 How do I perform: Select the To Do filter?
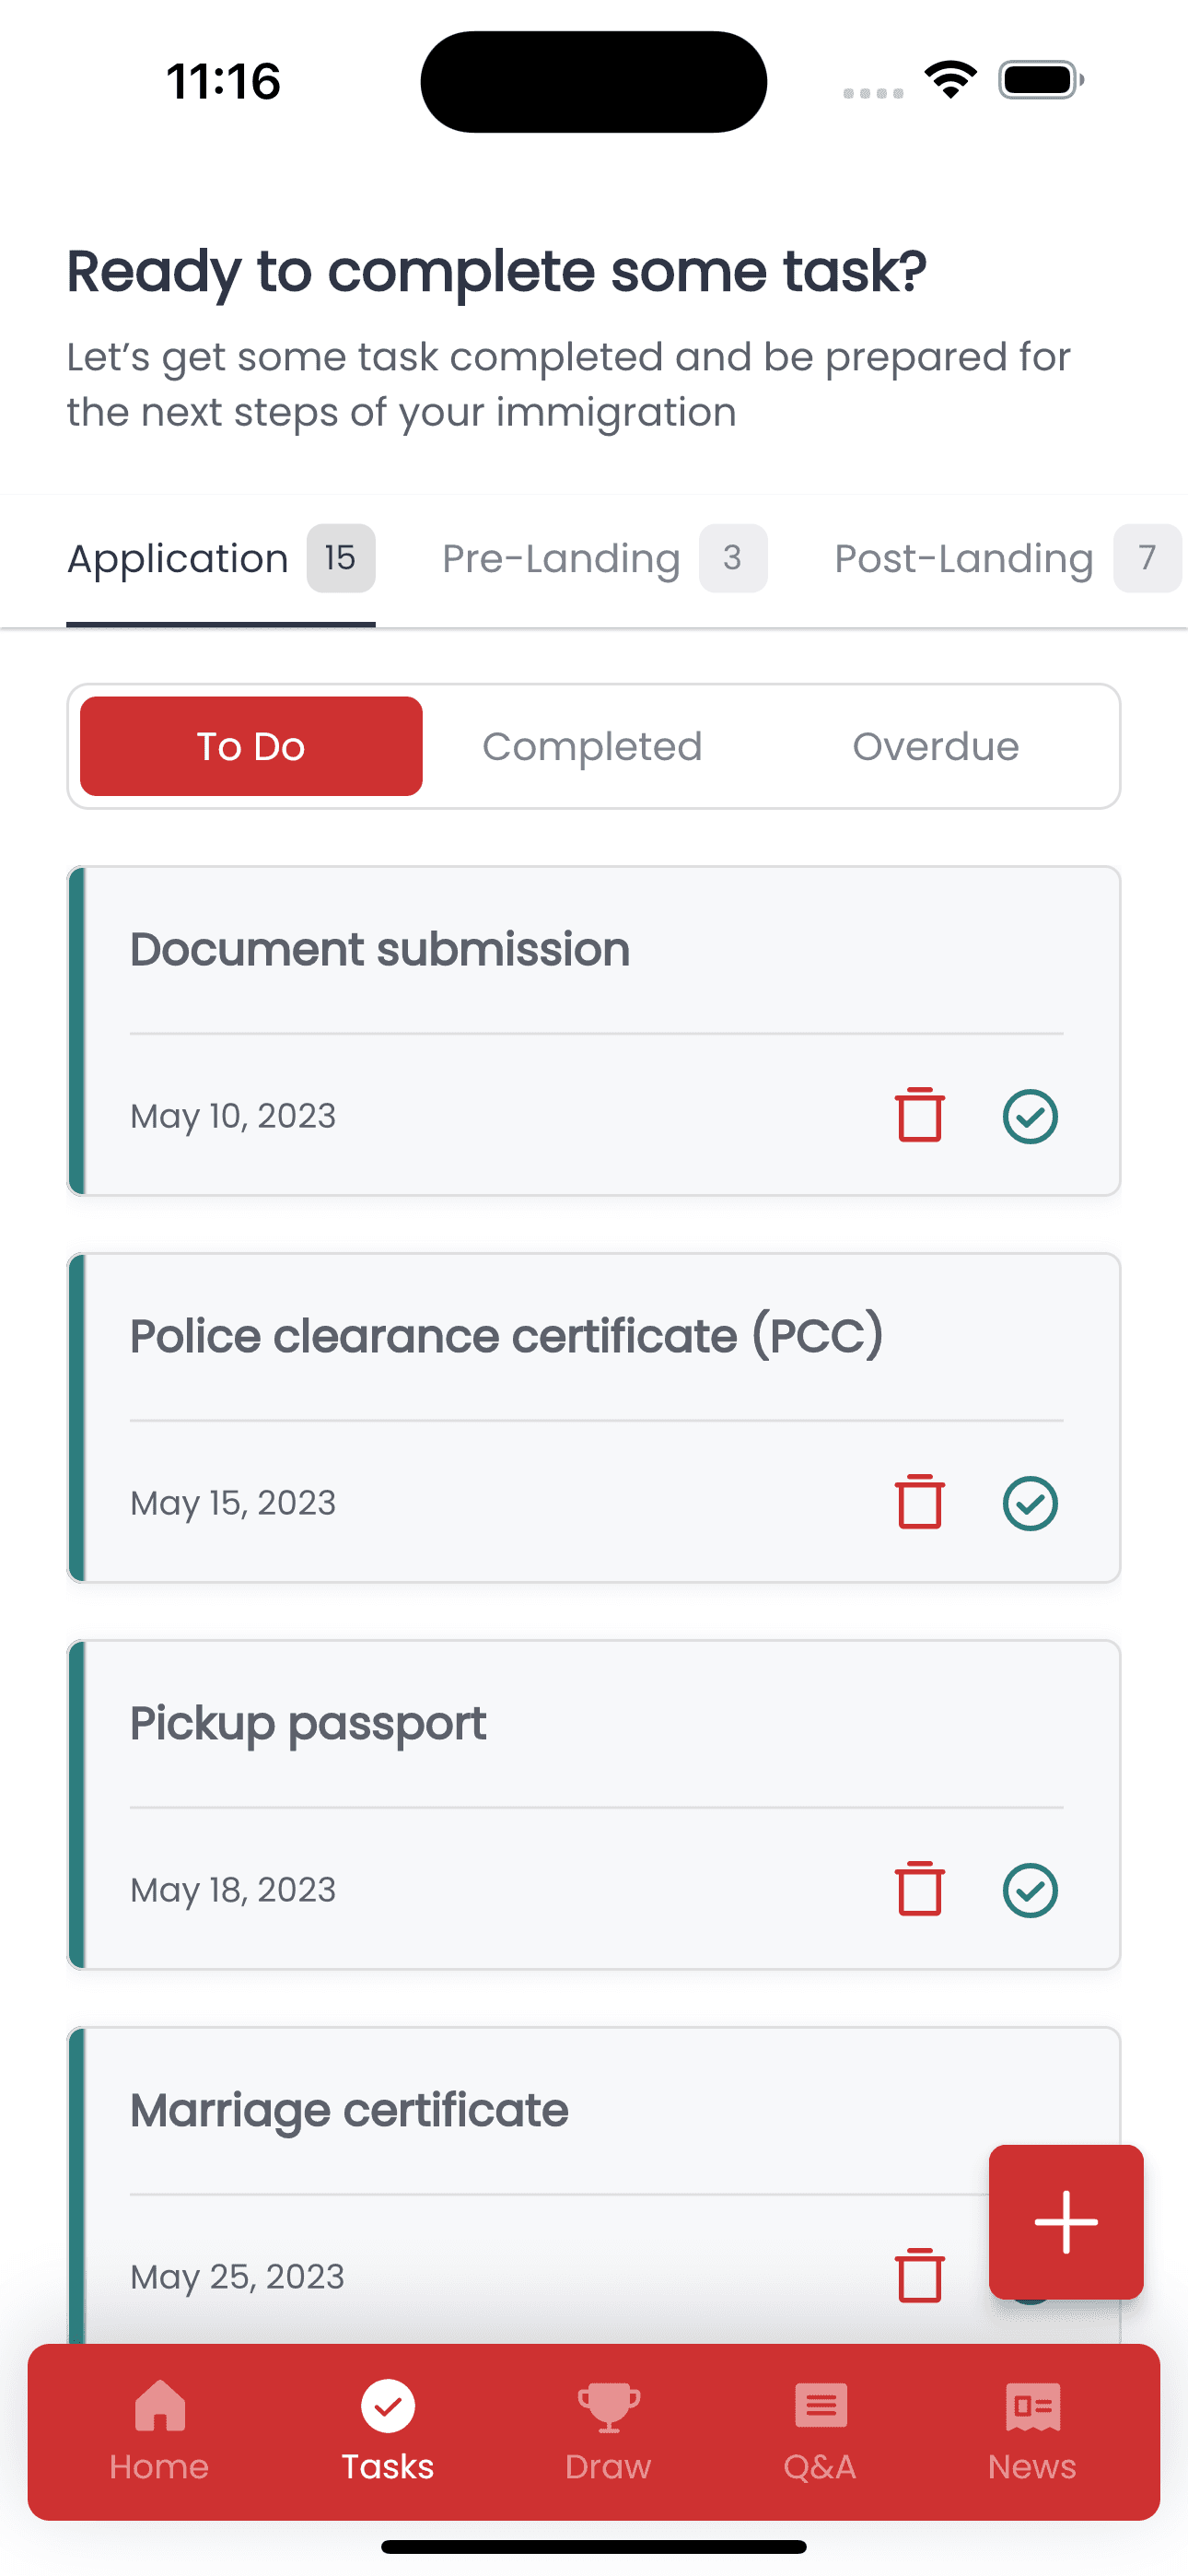coord(251,746)
